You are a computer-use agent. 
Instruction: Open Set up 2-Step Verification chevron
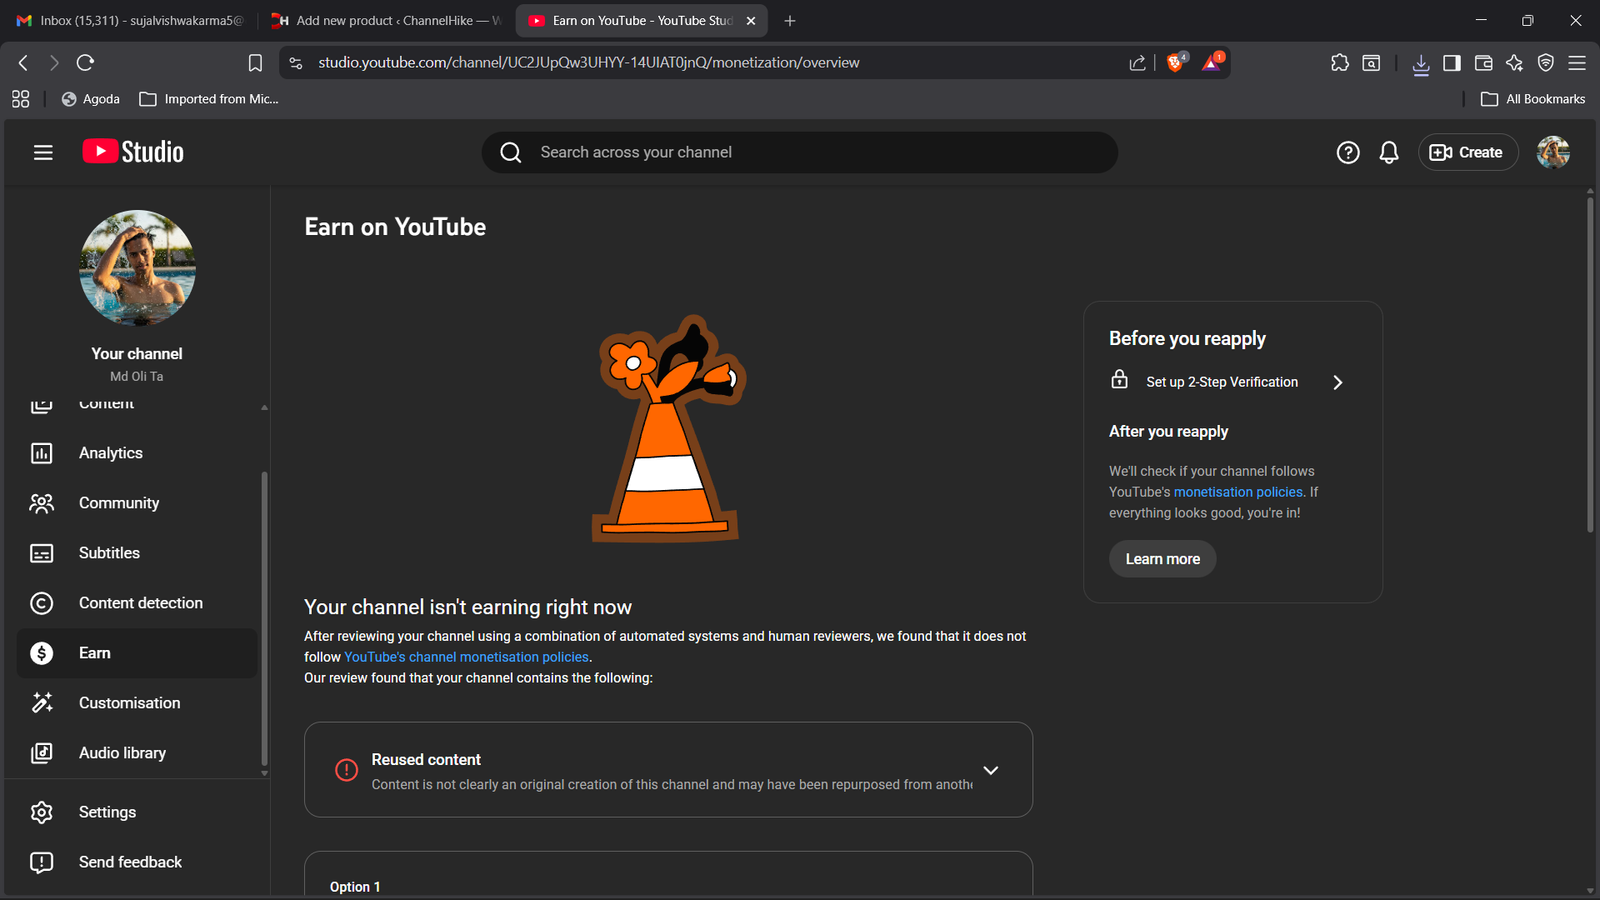[x=1337, y=382]
